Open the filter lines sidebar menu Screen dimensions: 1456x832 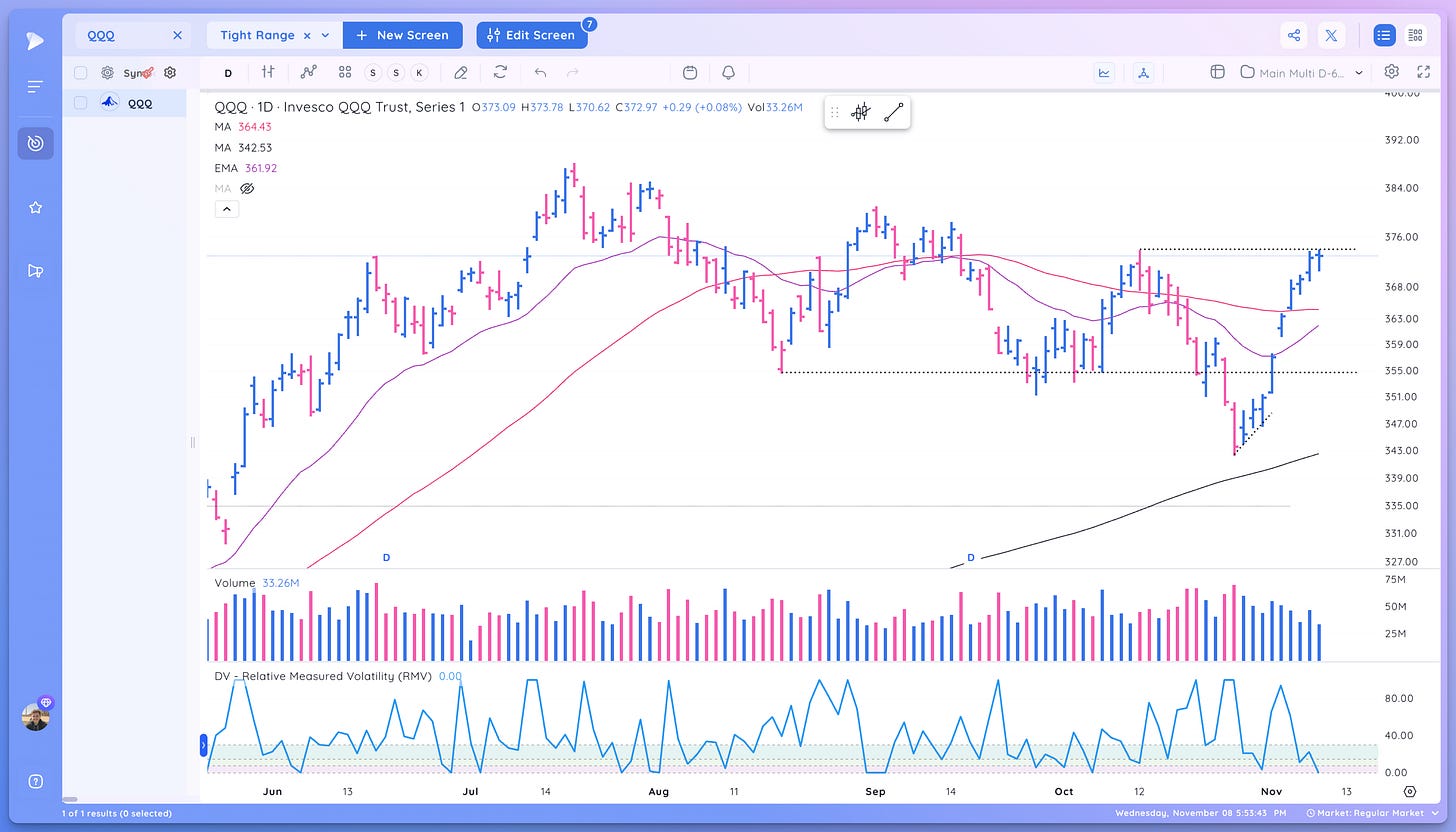[x=35, y=87]
